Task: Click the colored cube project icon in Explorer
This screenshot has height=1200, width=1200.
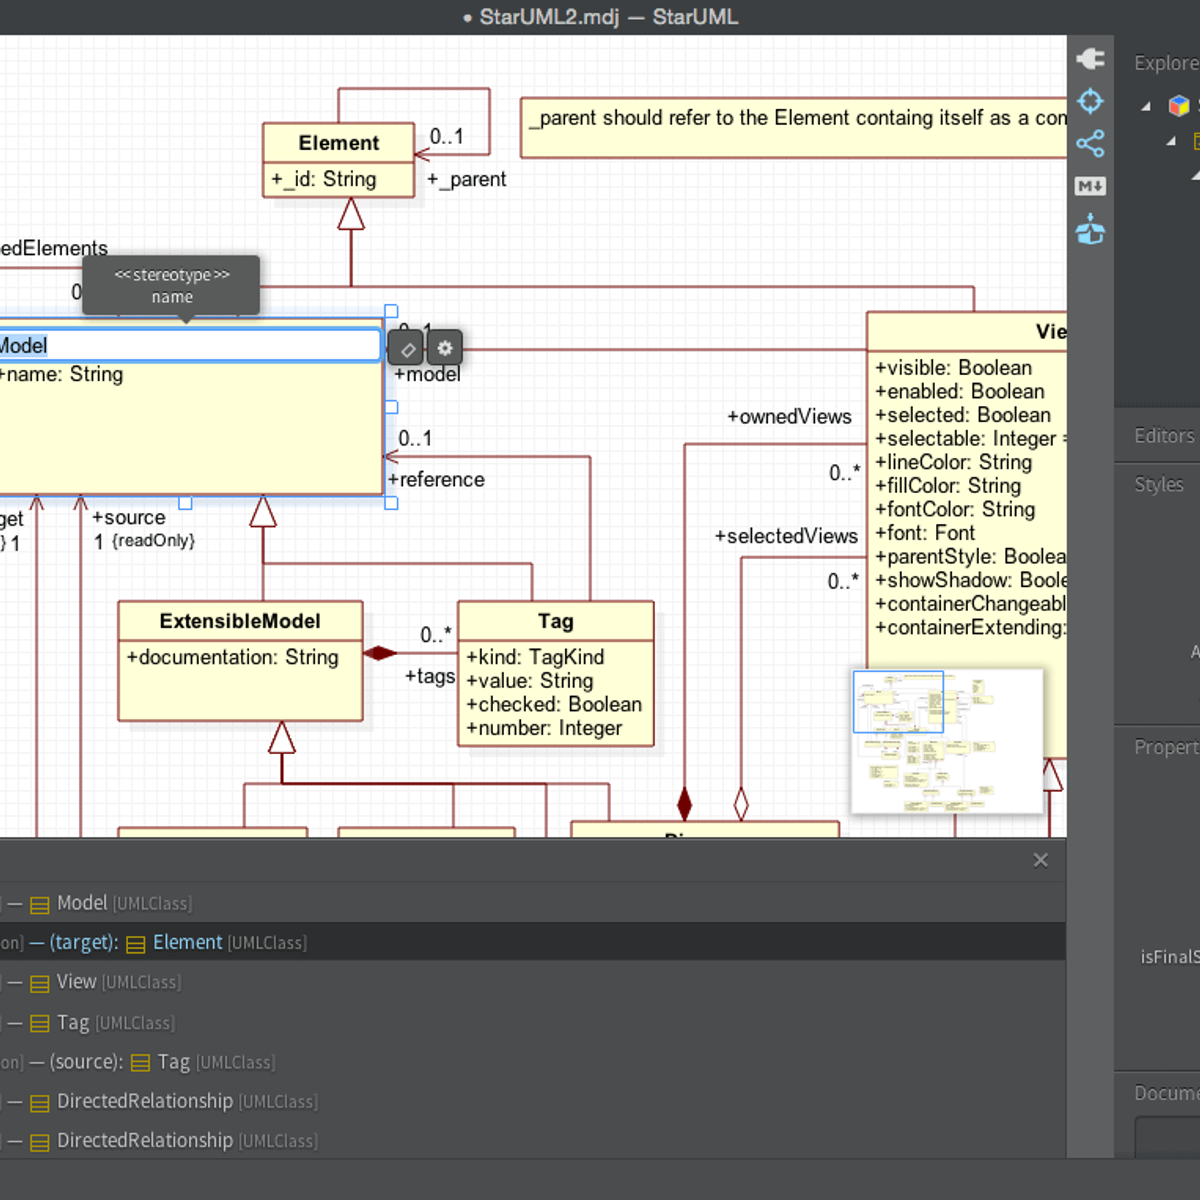Action: tap(1180, 105)
